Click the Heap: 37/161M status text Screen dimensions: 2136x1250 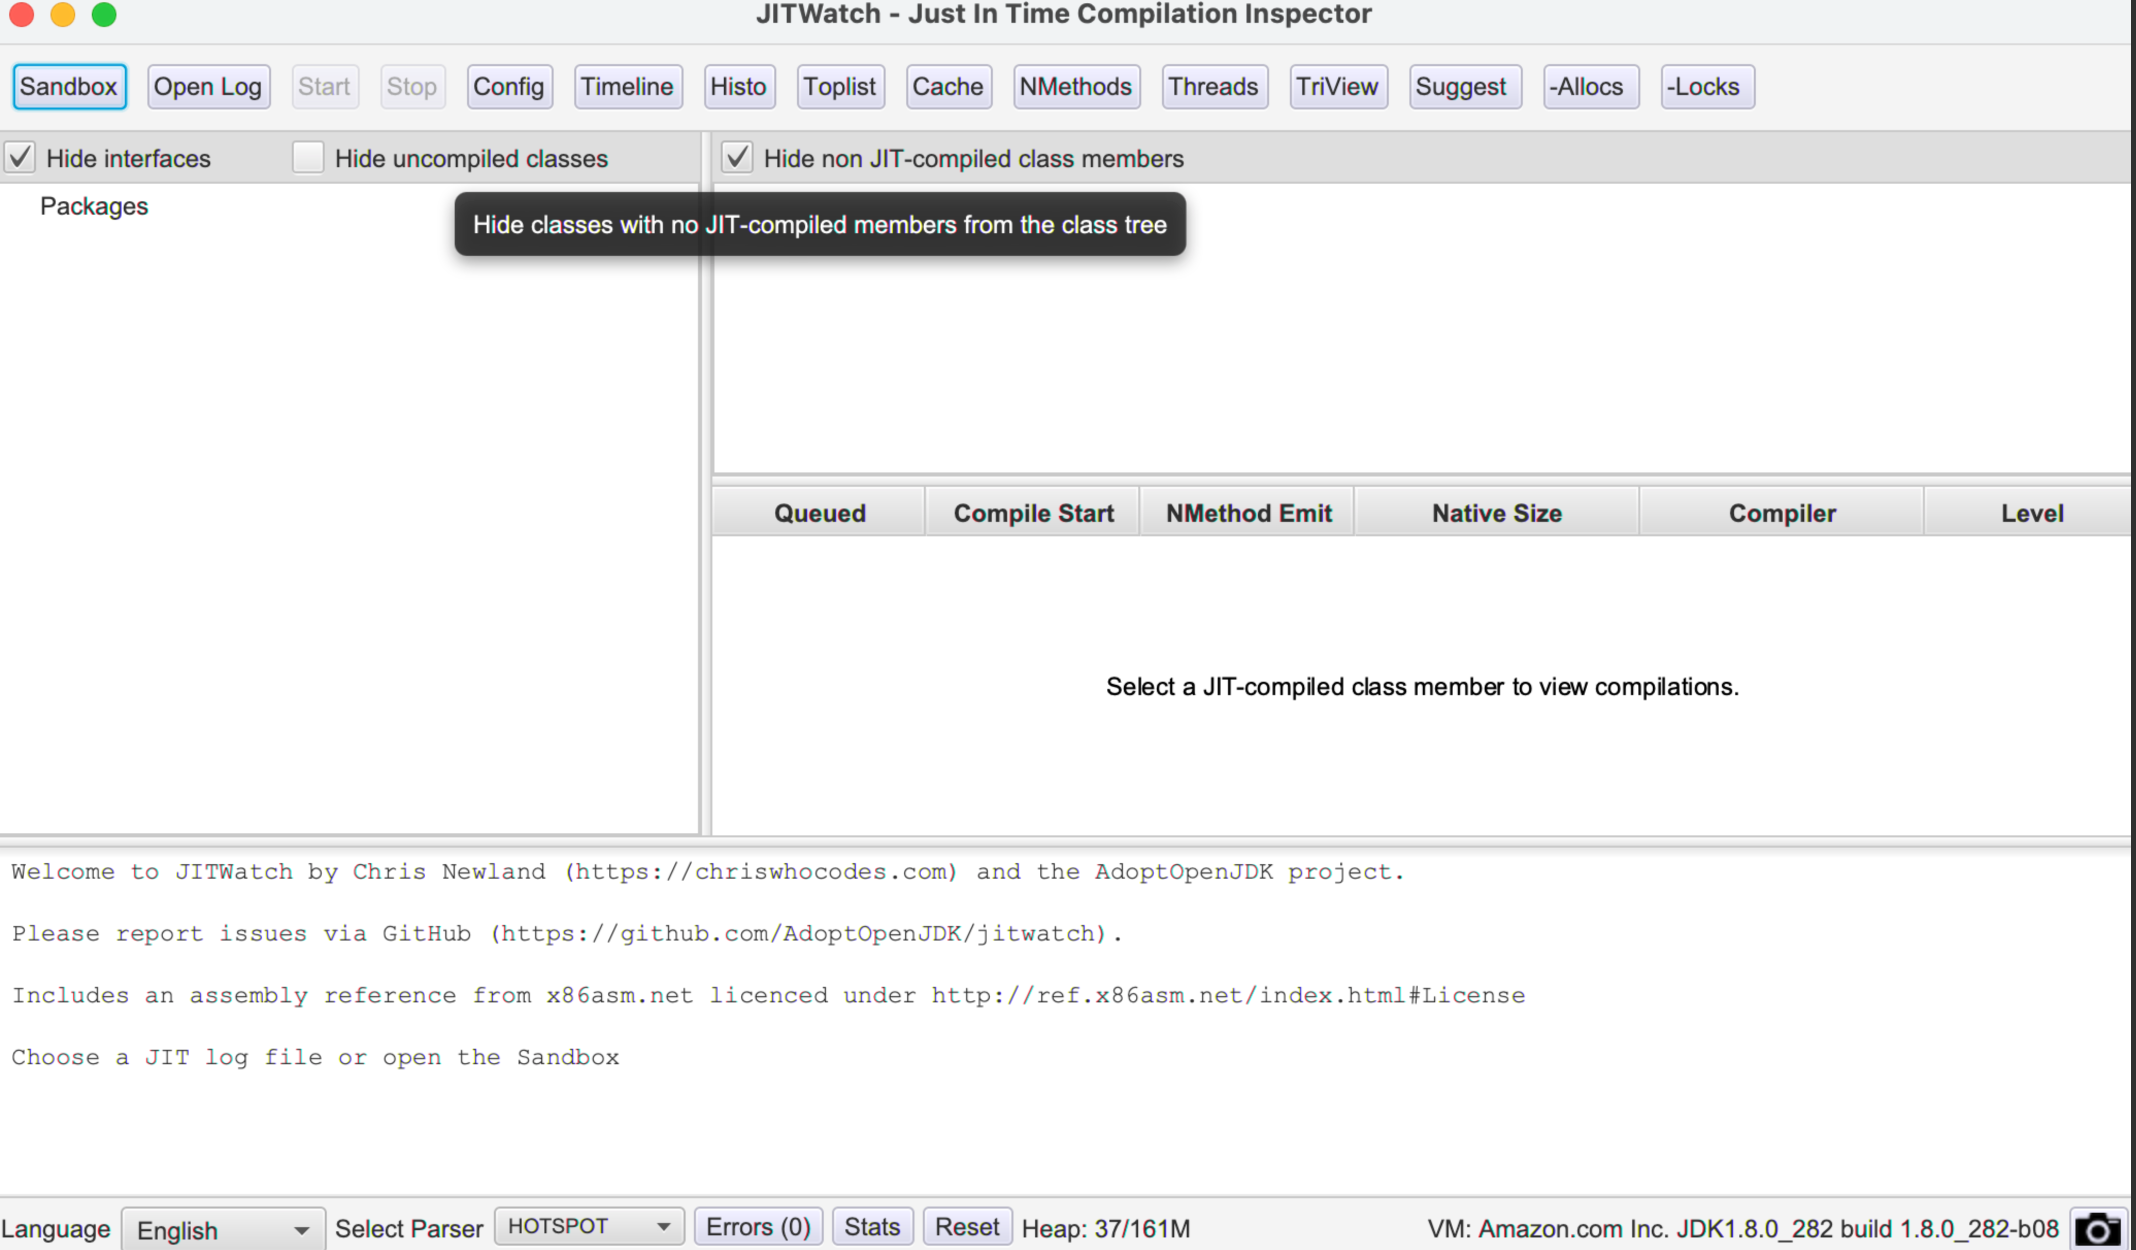coord(1106,1228)
